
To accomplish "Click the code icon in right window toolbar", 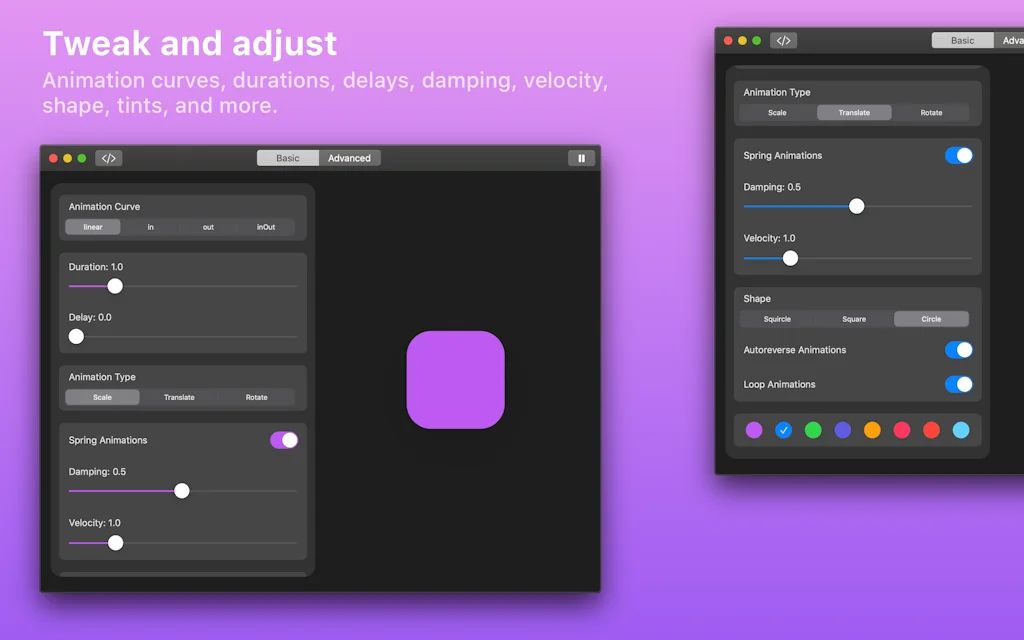I will point(783,41).
